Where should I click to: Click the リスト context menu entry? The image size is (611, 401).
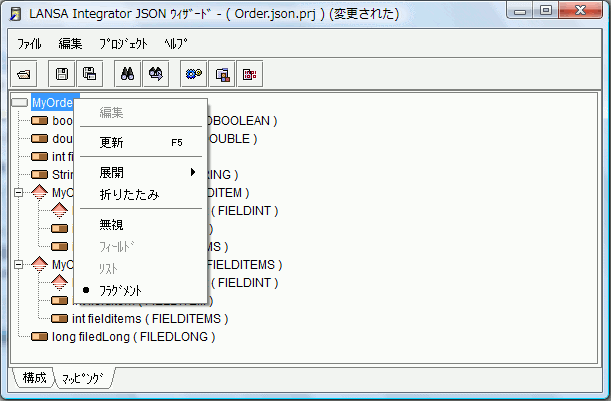pyautogui.click(x=140, y=269)
